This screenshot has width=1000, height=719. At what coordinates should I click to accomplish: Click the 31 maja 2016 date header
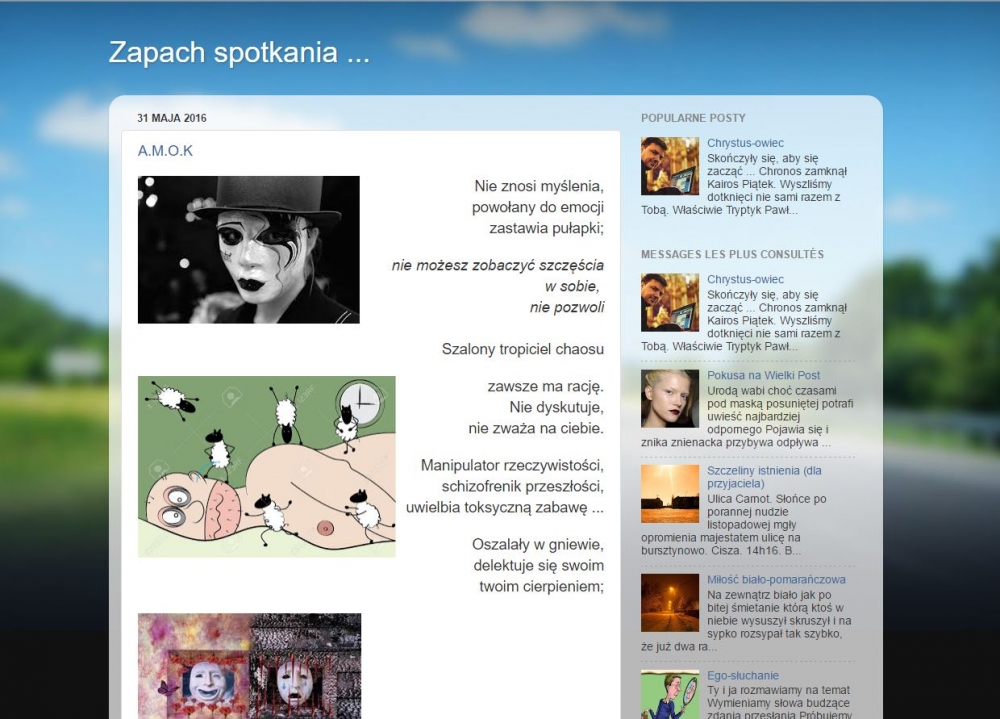172,118
